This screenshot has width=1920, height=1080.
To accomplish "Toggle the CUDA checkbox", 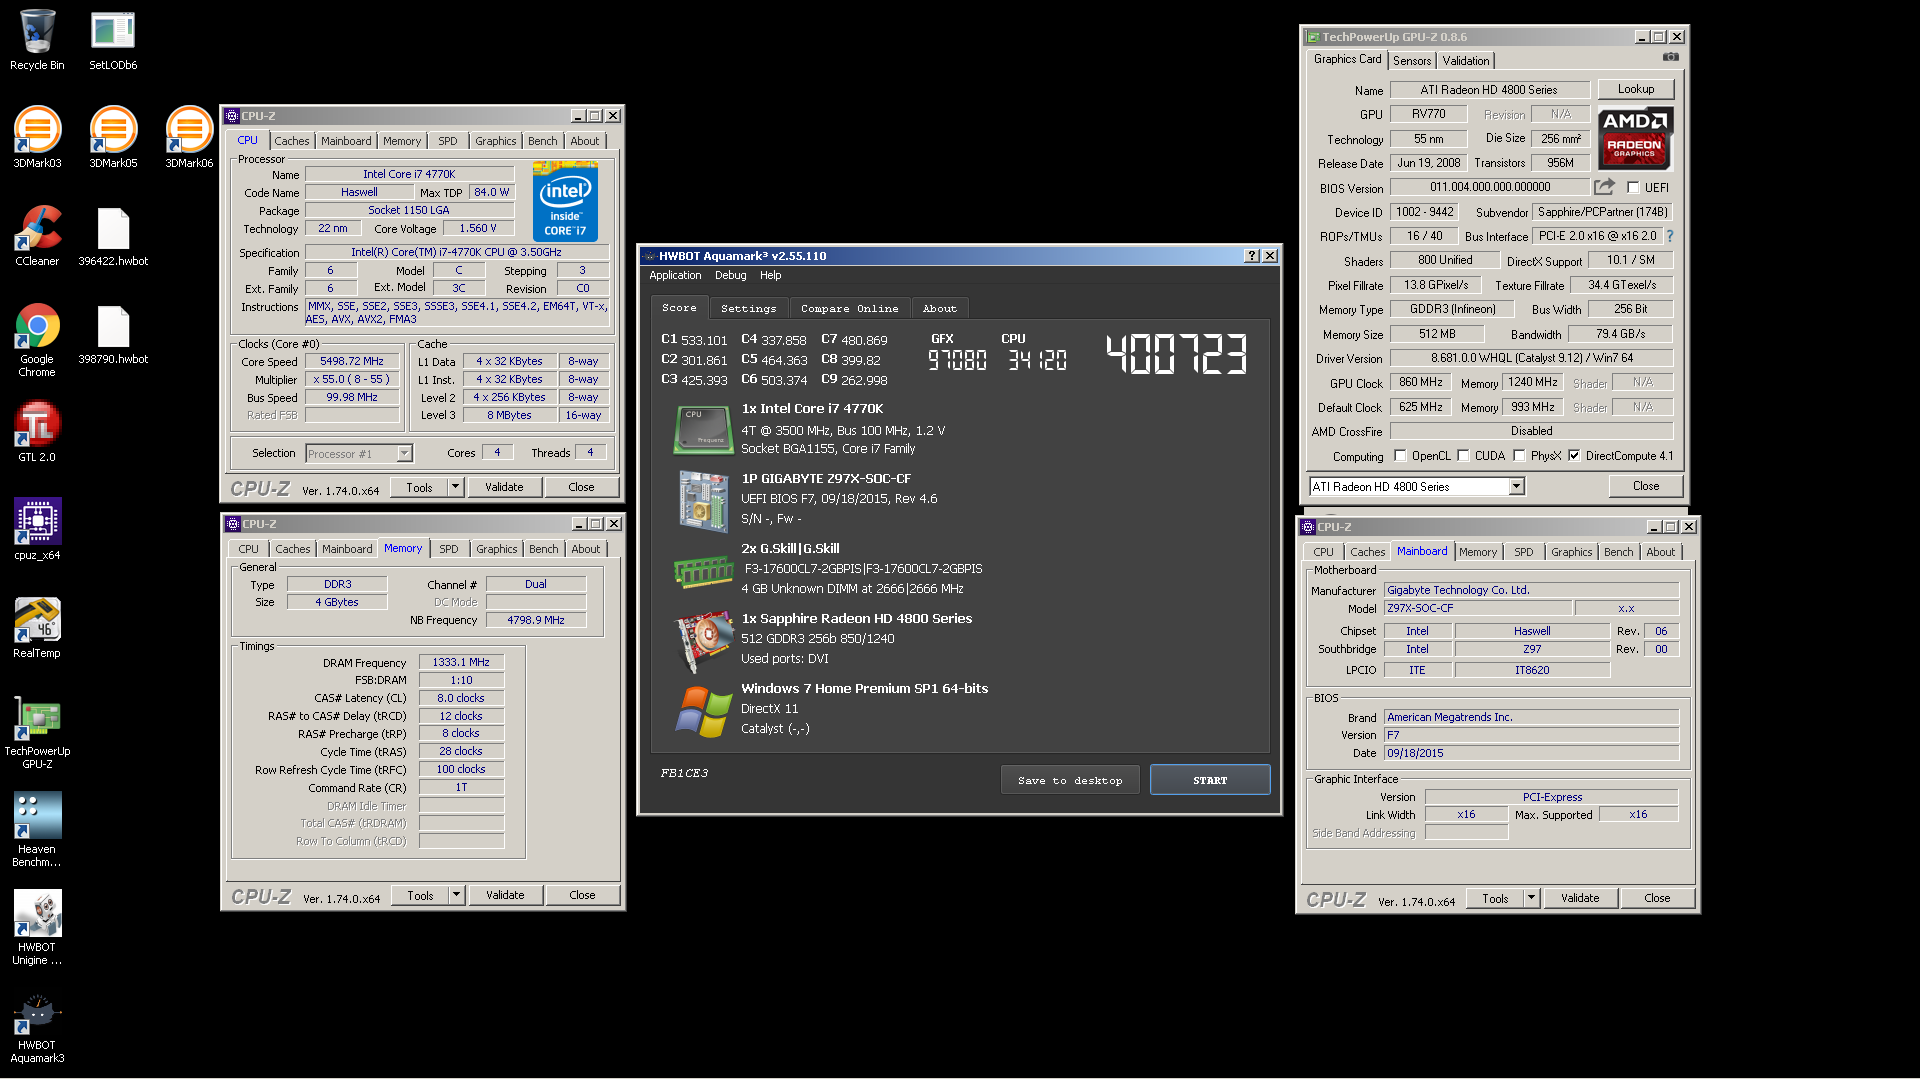I will (x=1463, y=456).
